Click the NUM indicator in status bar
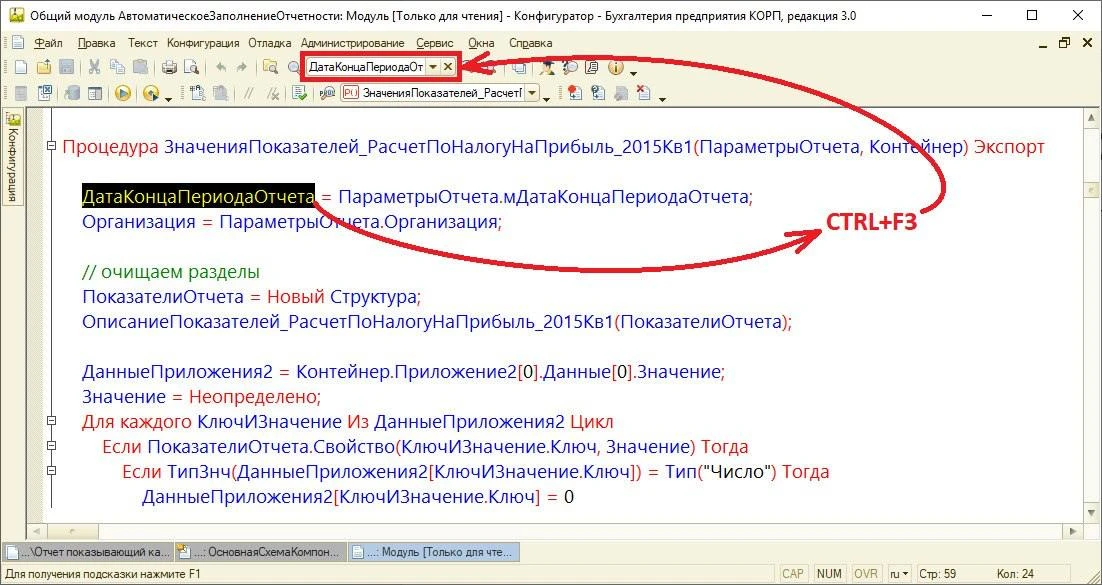Viewport: 1102px width, 585px height. [x=830, y=574]
